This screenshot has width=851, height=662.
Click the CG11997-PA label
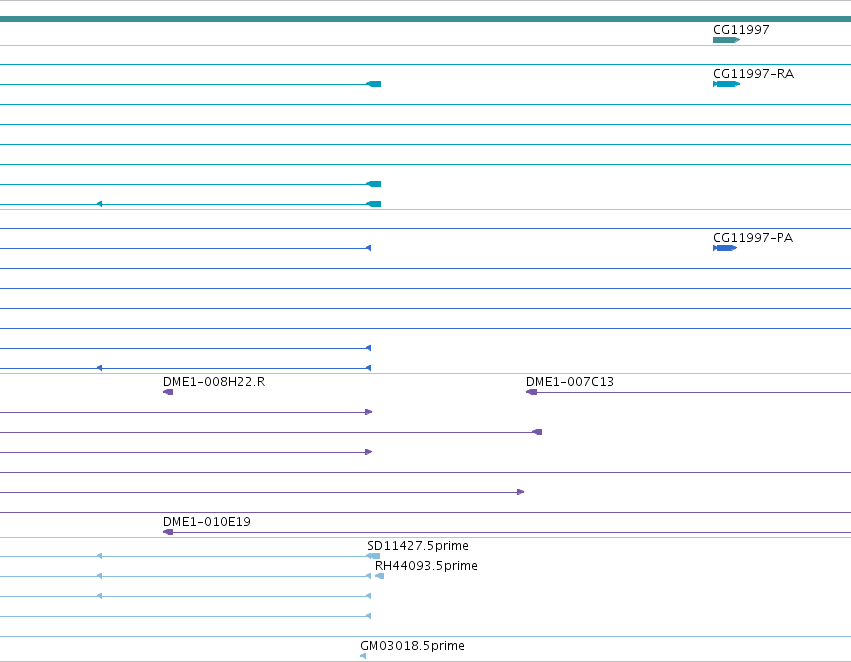[753, 238]
